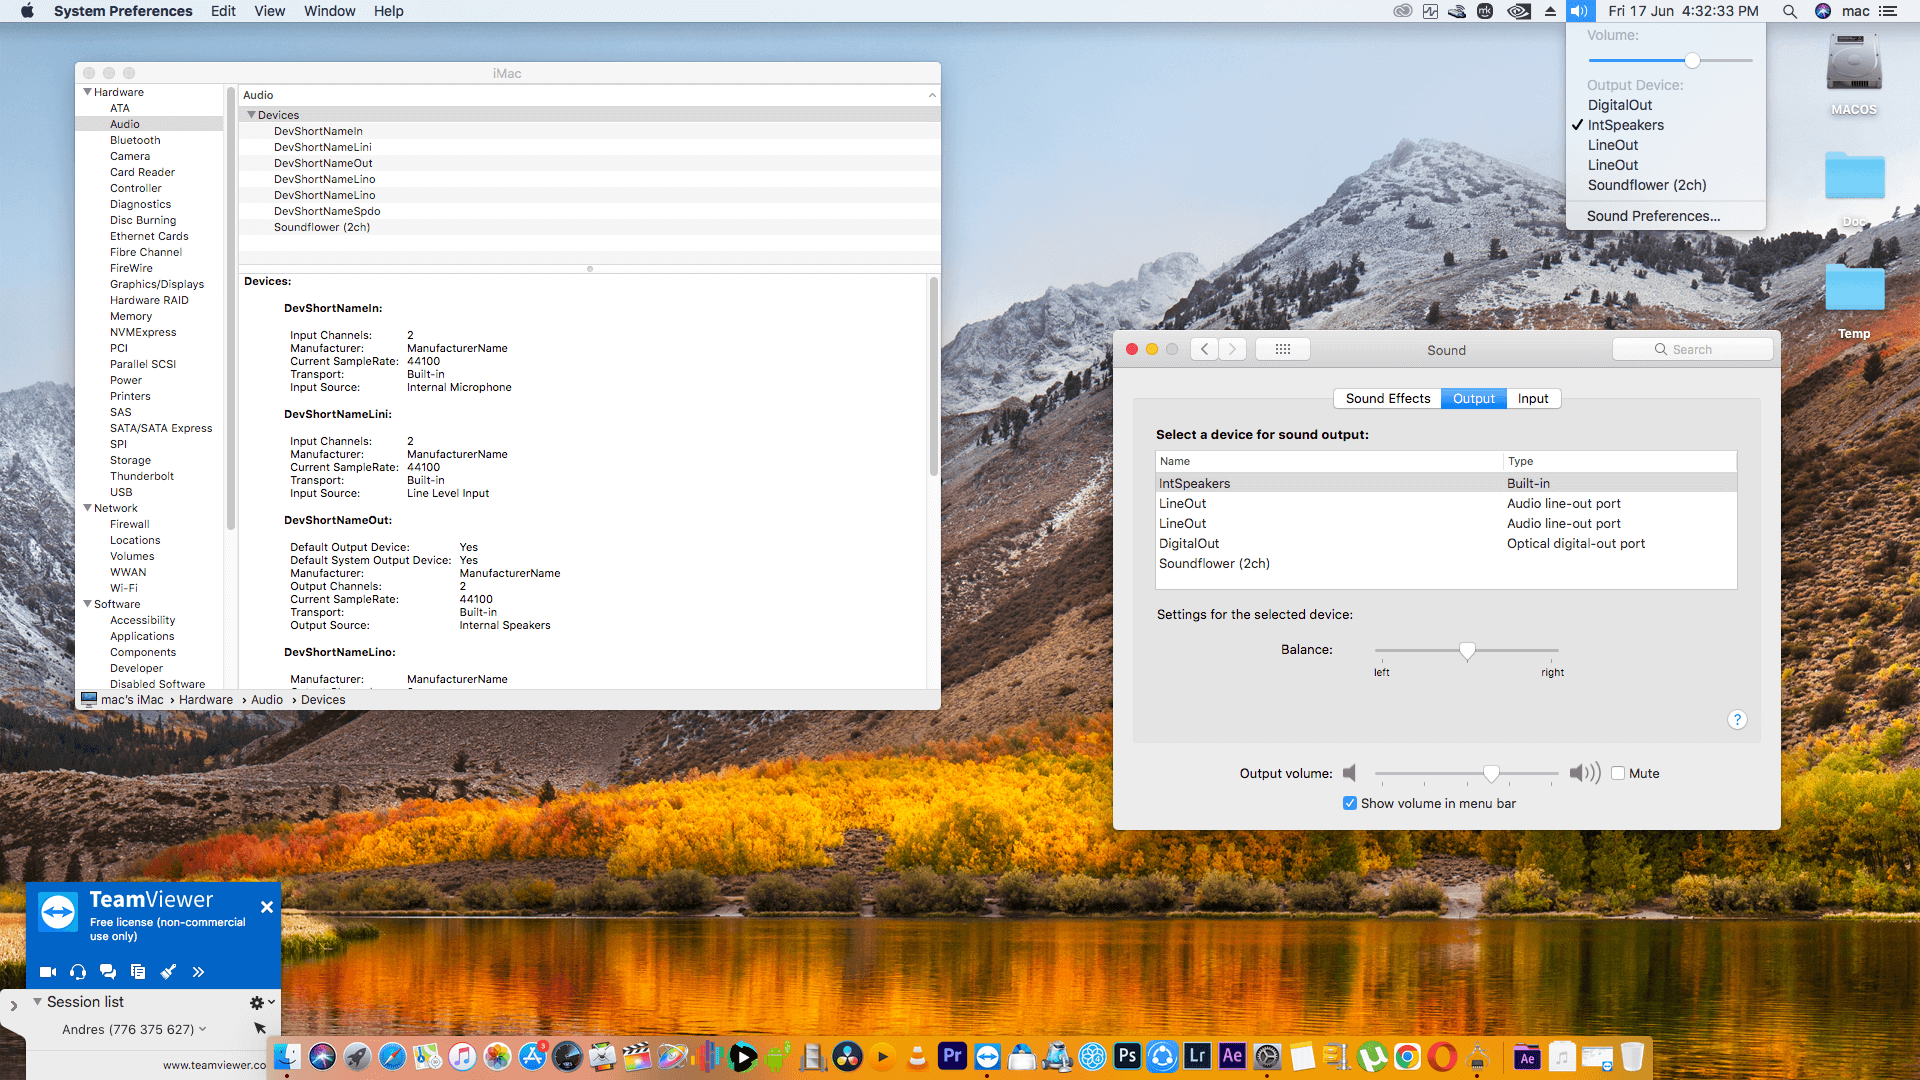Open TeamViewer voice over IP headset icon

(x=77, y=971)
